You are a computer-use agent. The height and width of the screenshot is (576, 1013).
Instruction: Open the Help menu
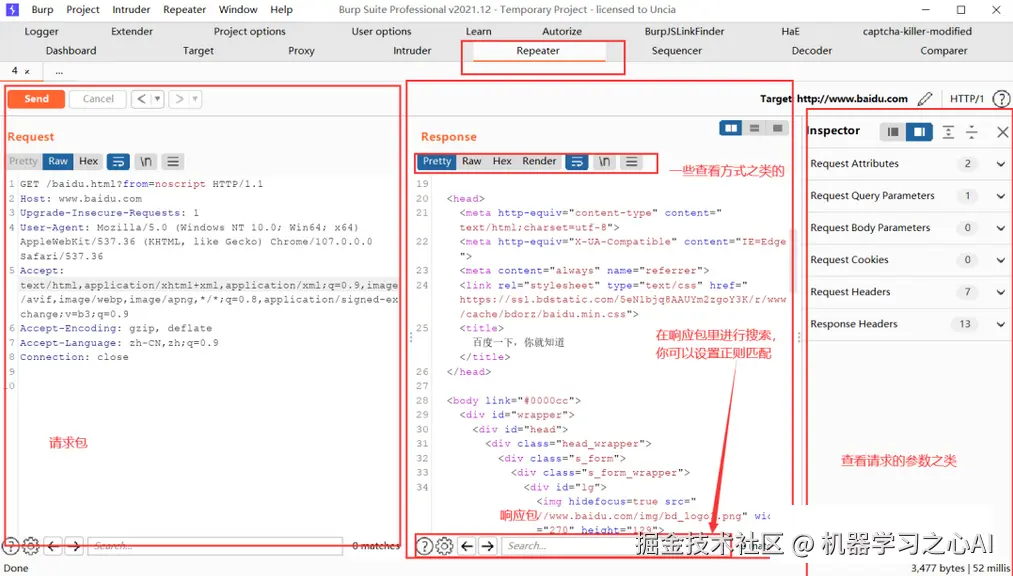coord(281,10)
